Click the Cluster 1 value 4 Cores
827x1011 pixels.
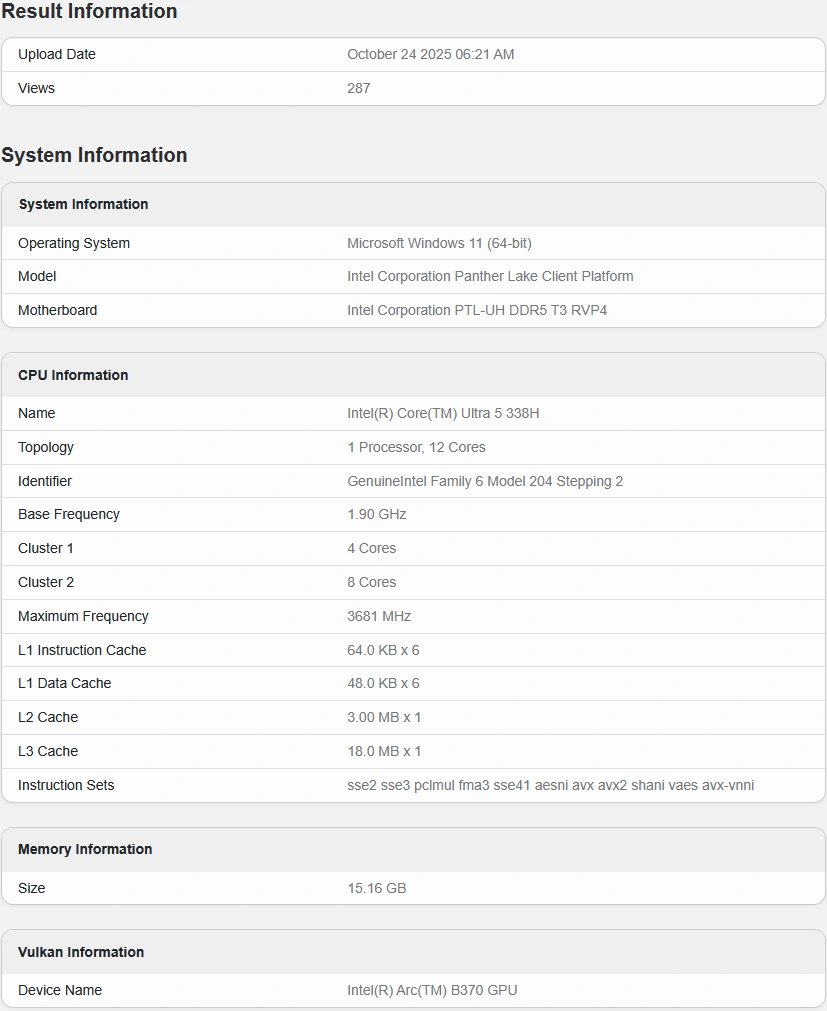371,548
